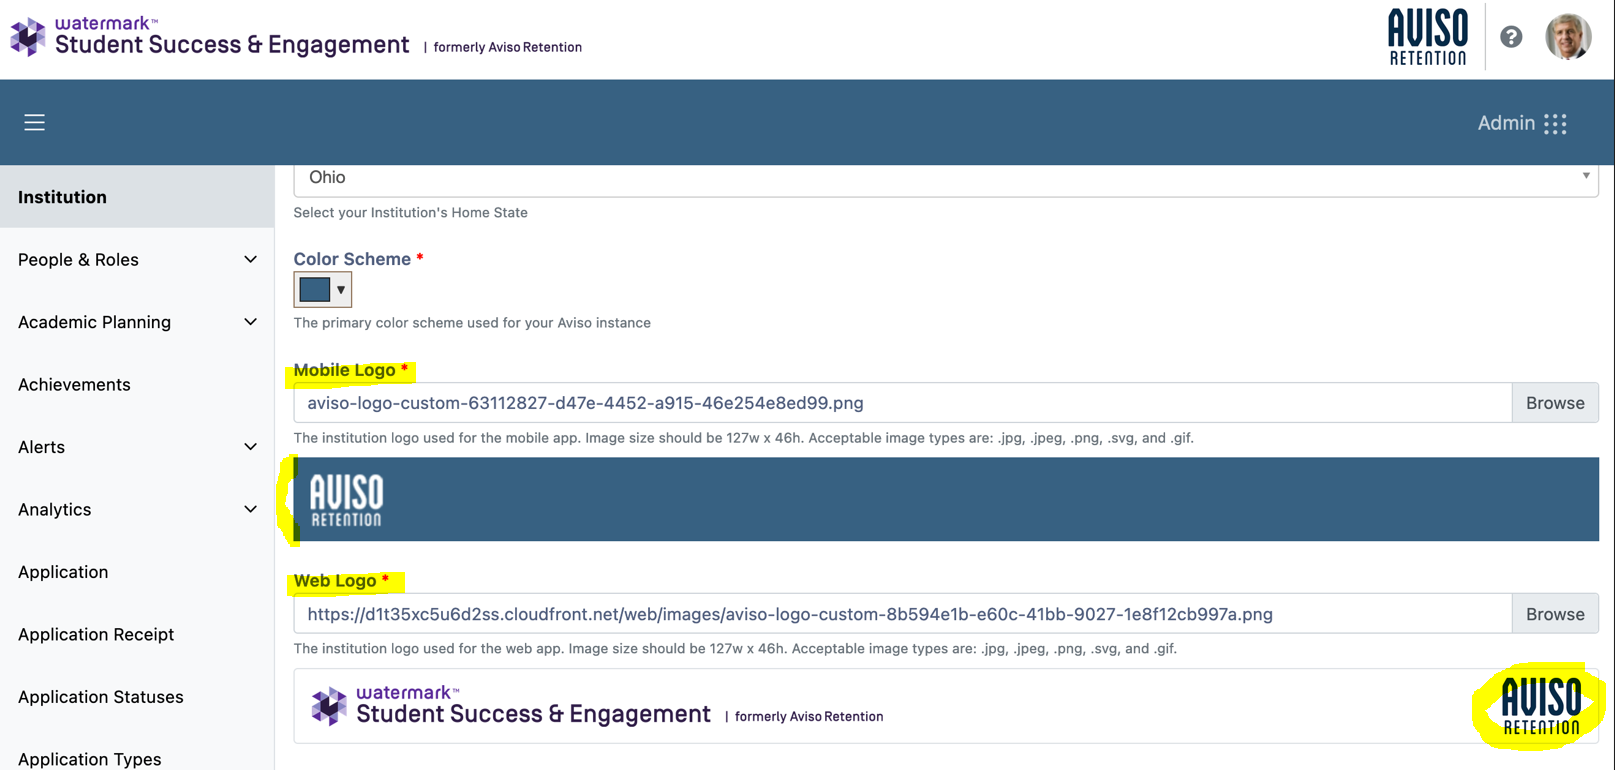Open the hamburger navigation menu
The image size is (1615, 770).
click(35, 122)
